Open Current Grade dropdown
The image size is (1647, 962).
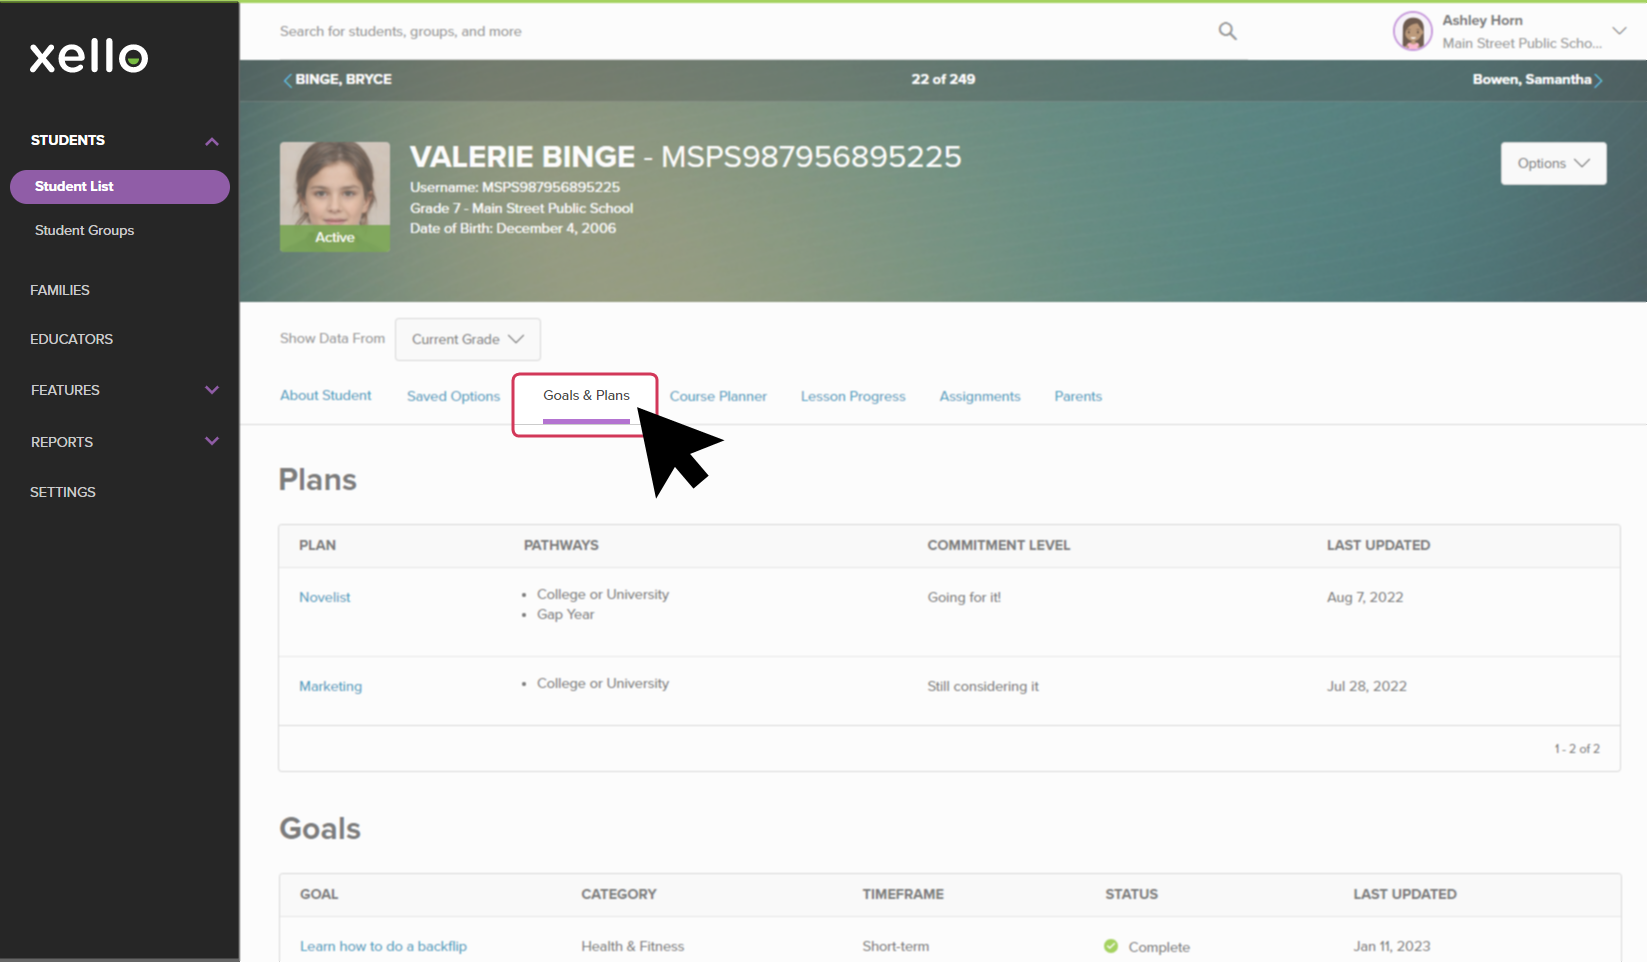(467, 339)
